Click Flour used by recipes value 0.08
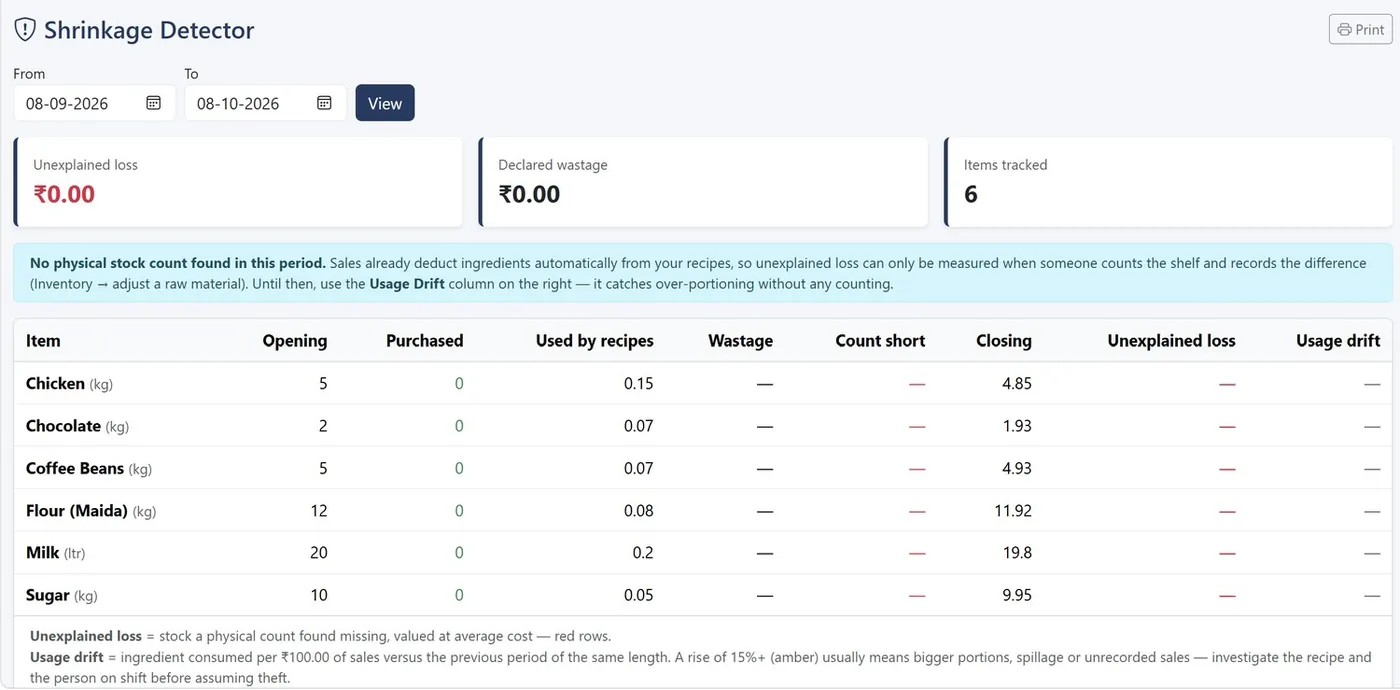The height and width of the screenshot is (690, 1400). 638,511
